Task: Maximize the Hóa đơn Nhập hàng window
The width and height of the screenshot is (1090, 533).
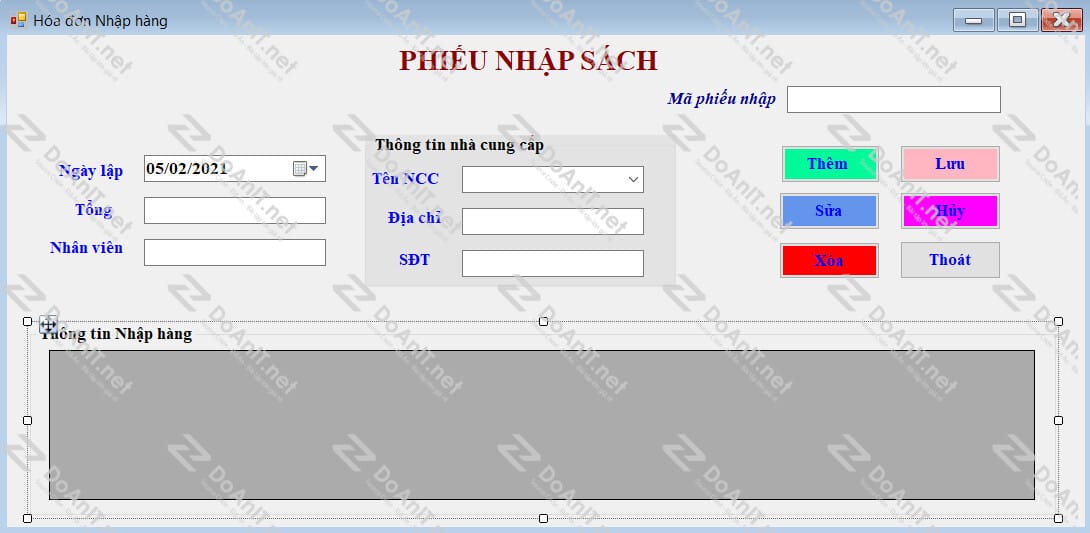Action: 1017,20
